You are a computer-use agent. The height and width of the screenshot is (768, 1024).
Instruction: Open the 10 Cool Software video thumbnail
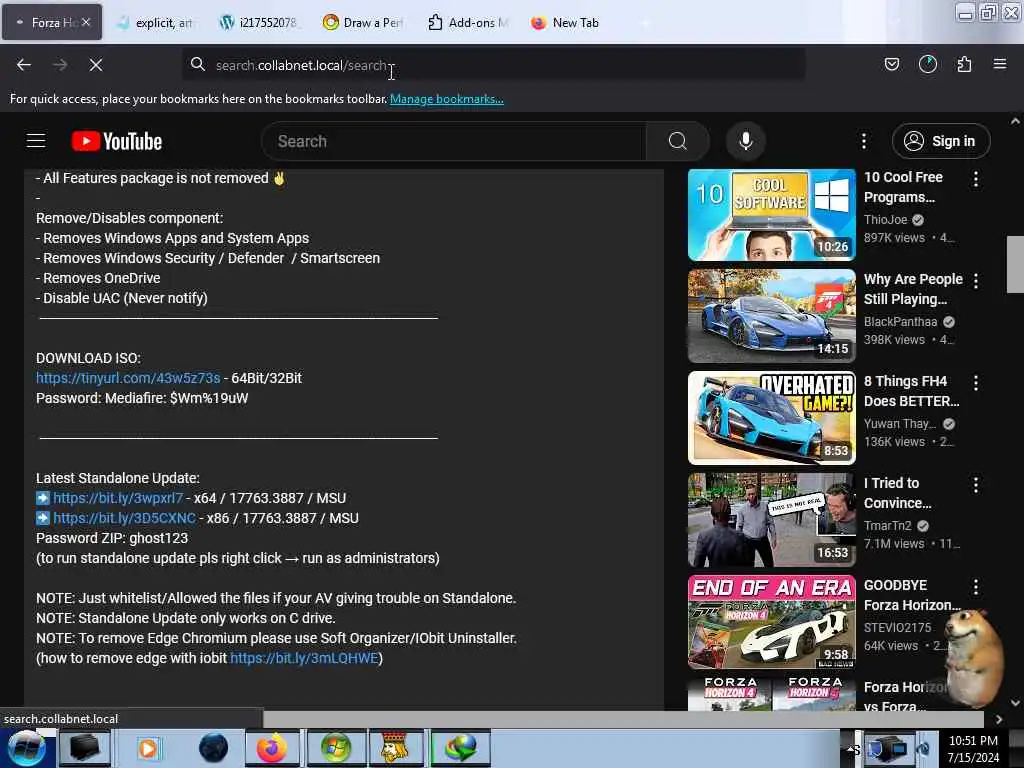771,215
